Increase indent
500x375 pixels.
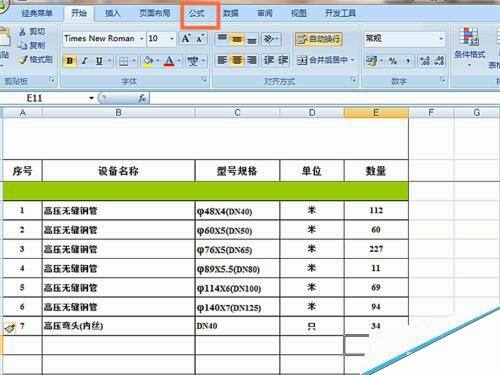pyautogui.click(x=283, y=60)
